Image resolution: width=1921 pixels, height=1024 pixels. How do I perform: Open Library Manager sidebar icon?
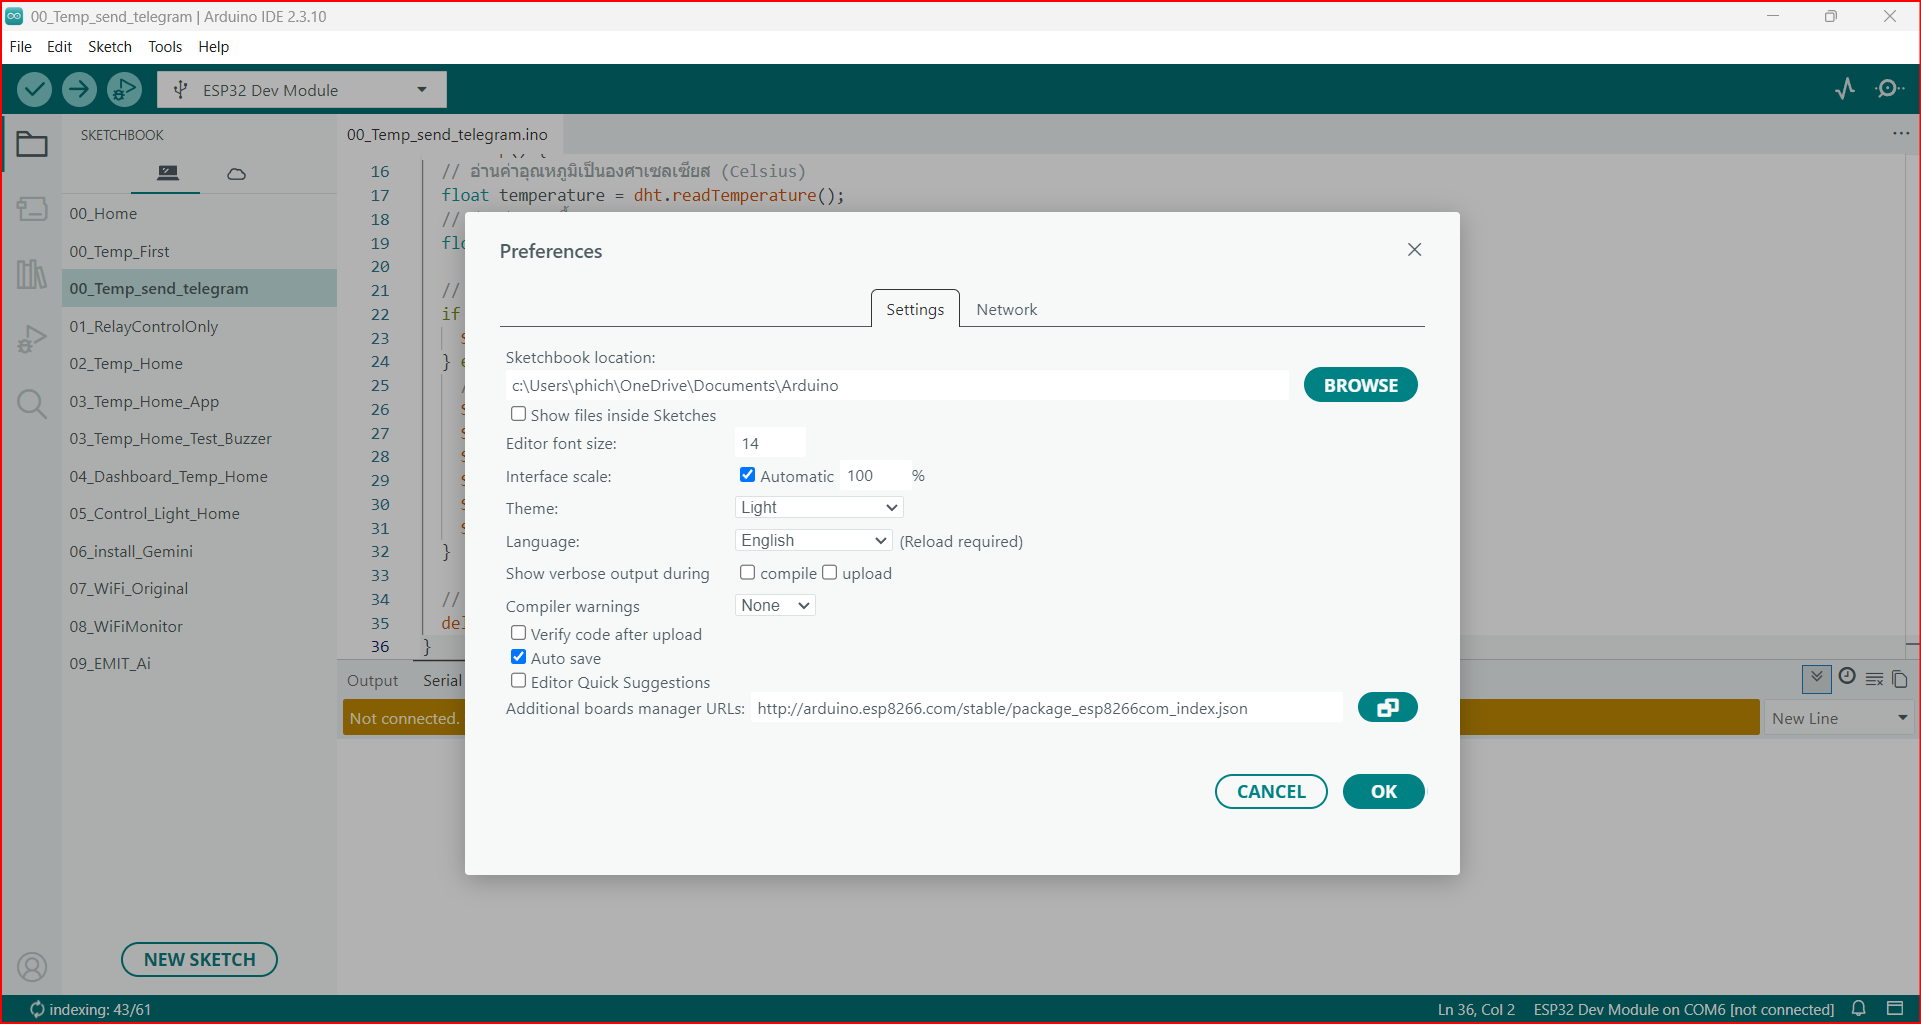32,274
